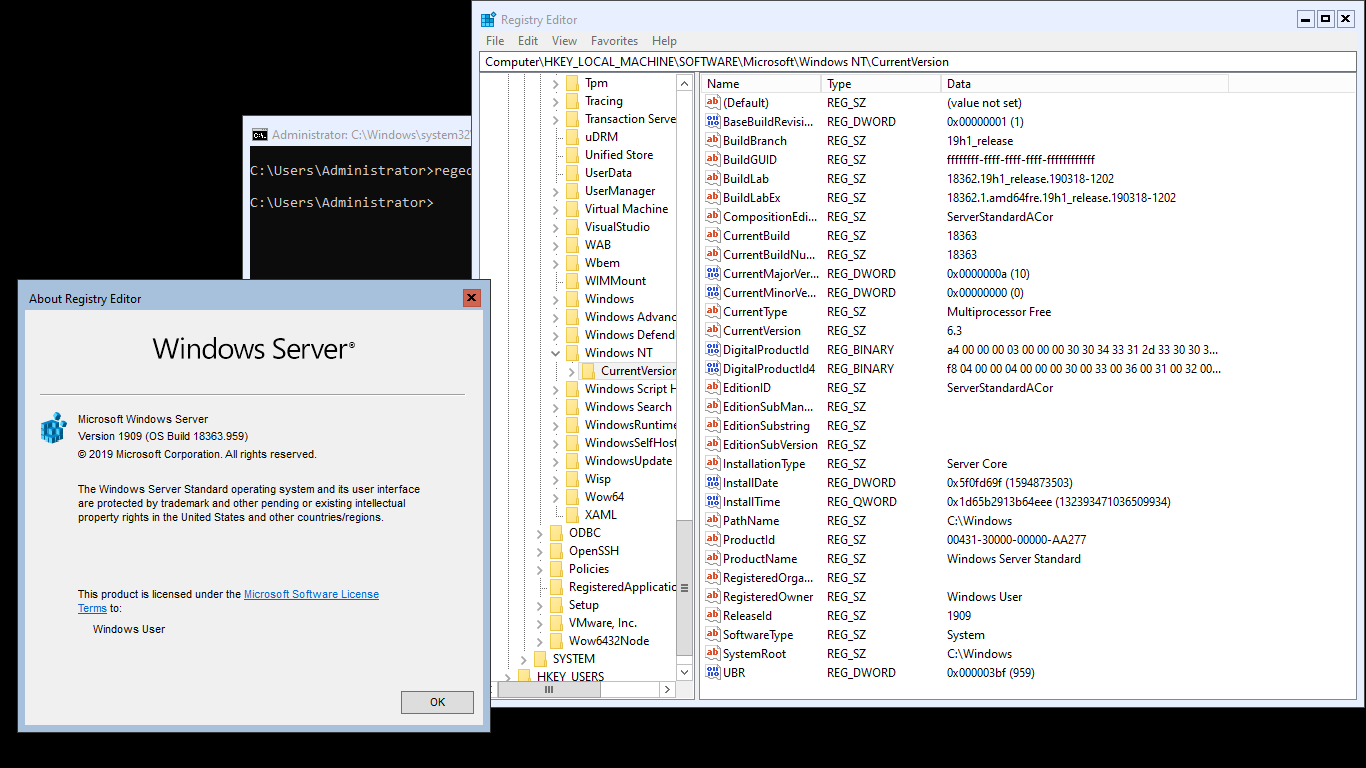Screen dimensions: 1366x768
Task: Click the DWORD icon beside the UBR value
Action: click(713, 672)
